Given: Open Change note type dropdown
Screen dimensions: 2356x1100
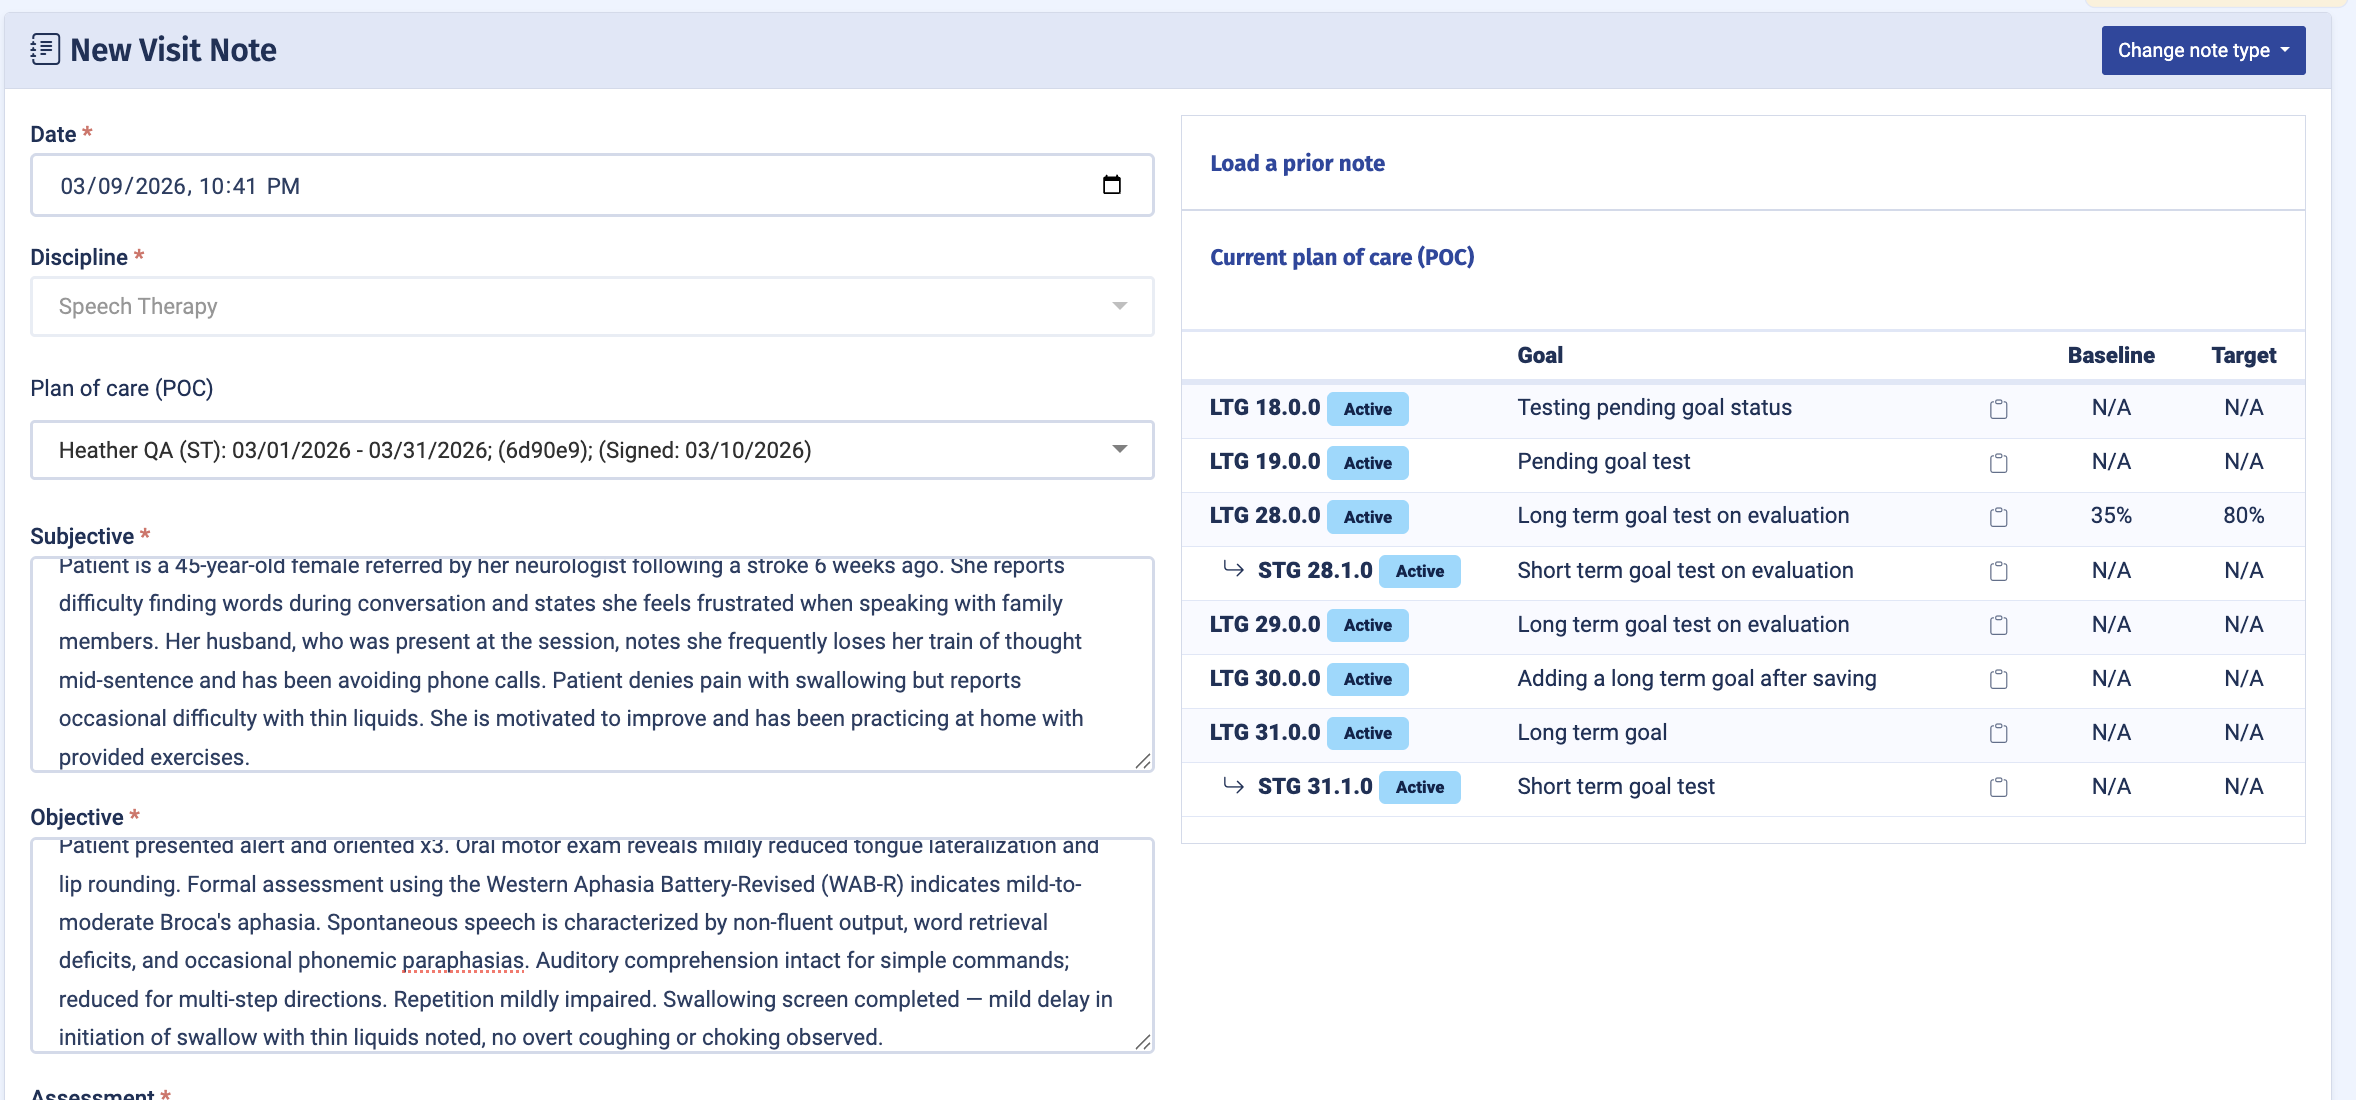Looking at the screenshot, I should click(x=2202, y=50).
